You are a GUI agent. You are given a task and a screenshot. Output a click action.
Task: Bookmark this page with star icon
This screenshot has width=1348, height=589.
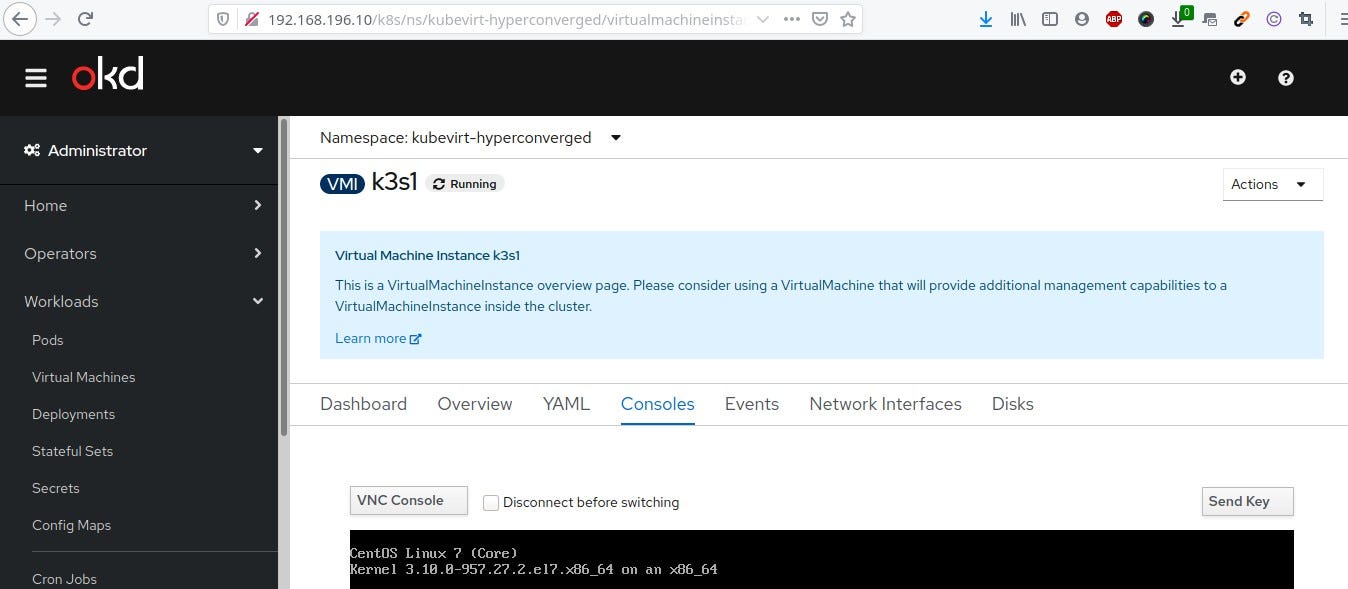point(848,19)
